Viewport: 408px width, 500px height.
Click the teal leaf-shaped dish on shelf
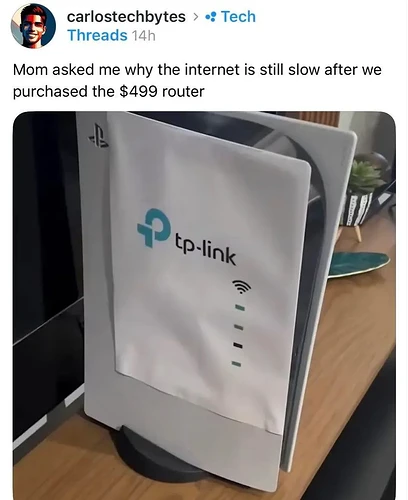tap(358, 263)
